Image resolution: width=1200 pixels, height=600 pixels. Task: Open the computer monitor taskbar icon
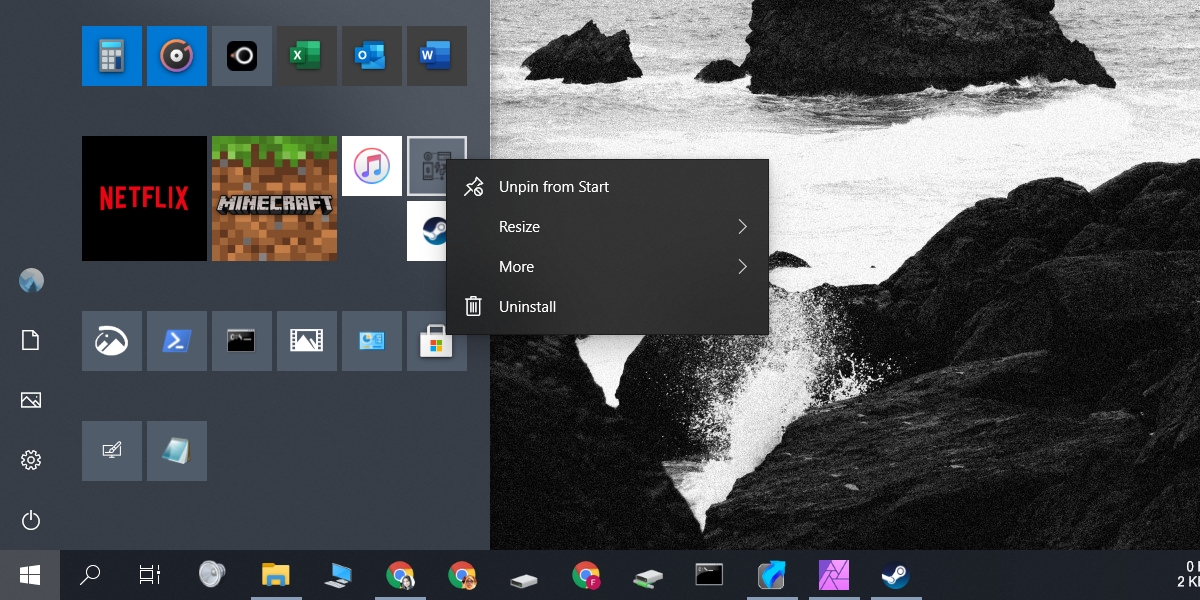pyautogui.click(x=338, y=575)
